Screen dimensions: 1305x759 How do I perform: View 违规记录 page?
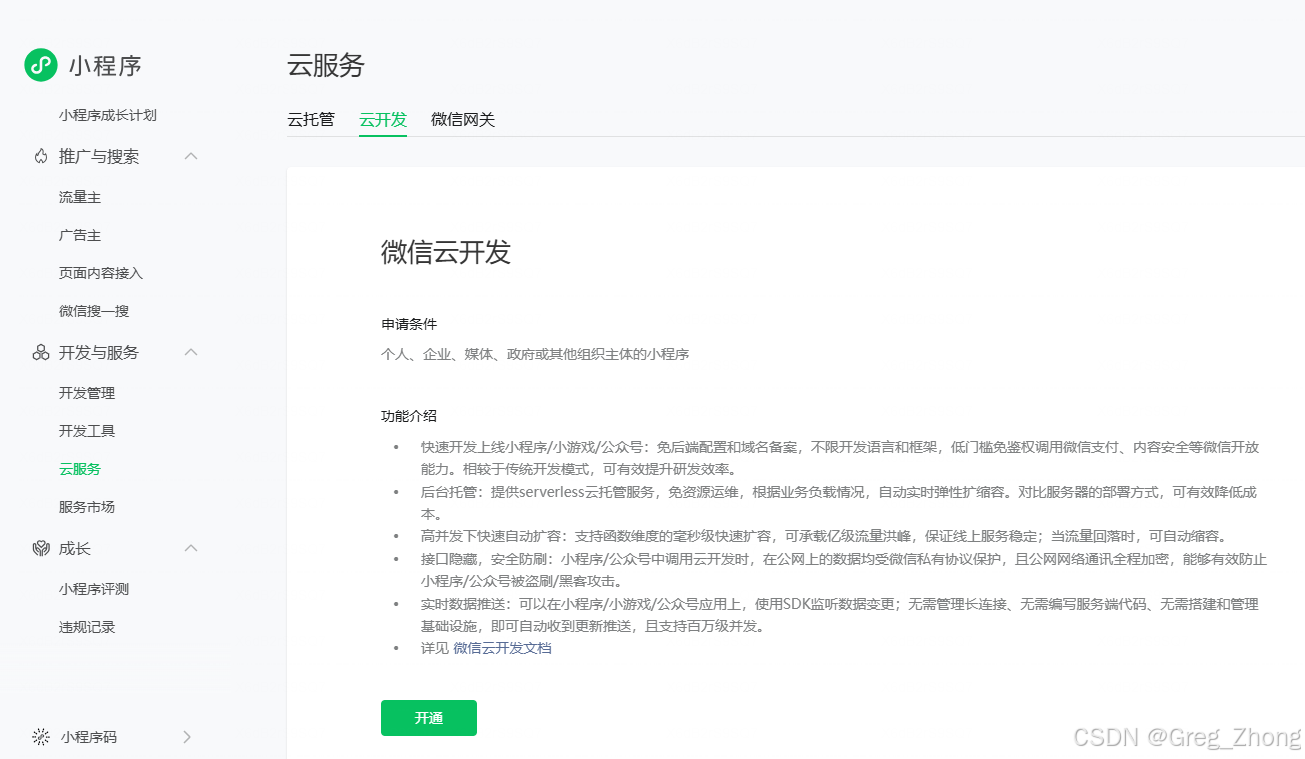click(x=87, y=627)
